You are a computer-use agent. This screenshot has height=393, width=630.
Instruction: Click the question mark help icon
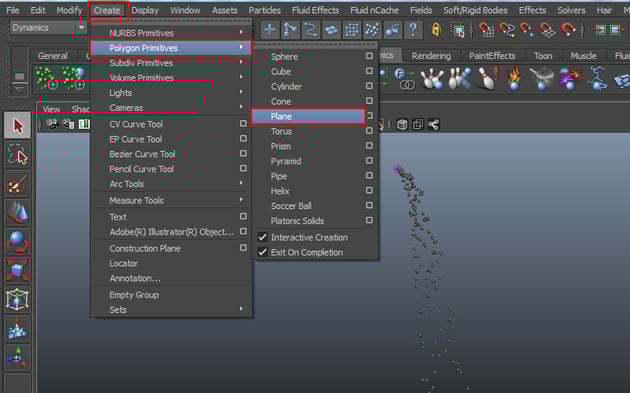pos(413,30)
